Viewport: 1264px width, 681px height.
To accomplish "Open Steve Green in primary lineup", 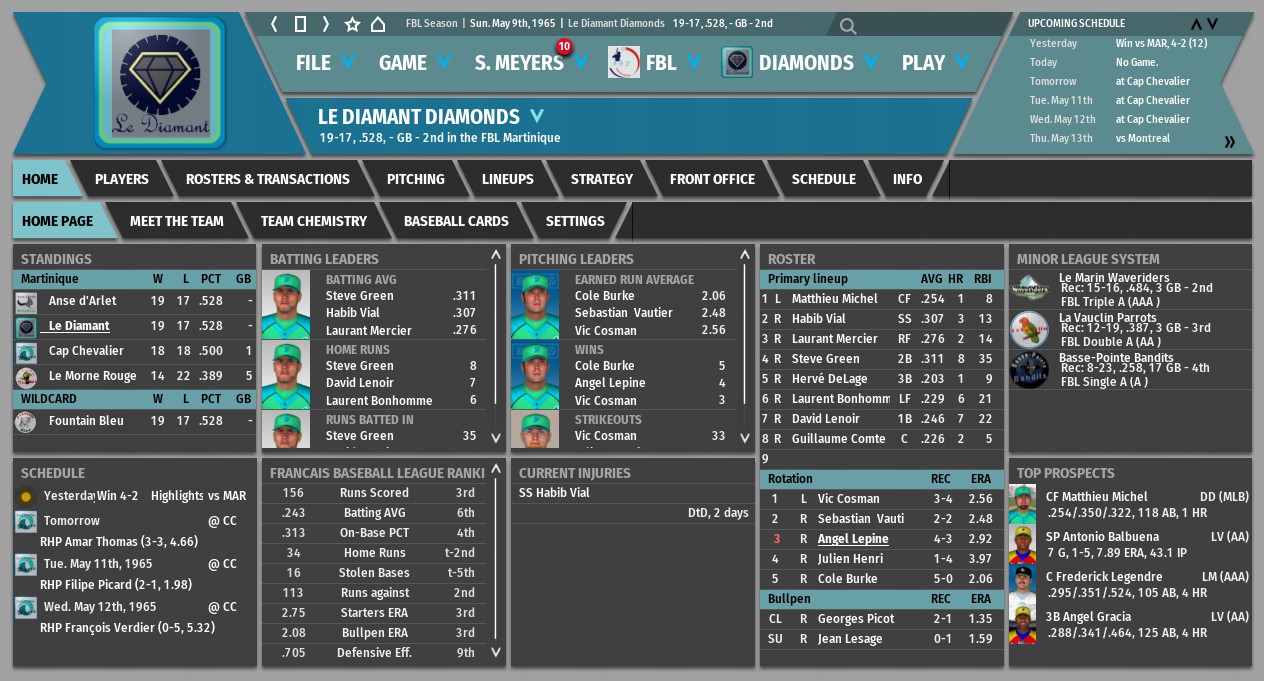I will pyautogui.click(x=825, y=359).
